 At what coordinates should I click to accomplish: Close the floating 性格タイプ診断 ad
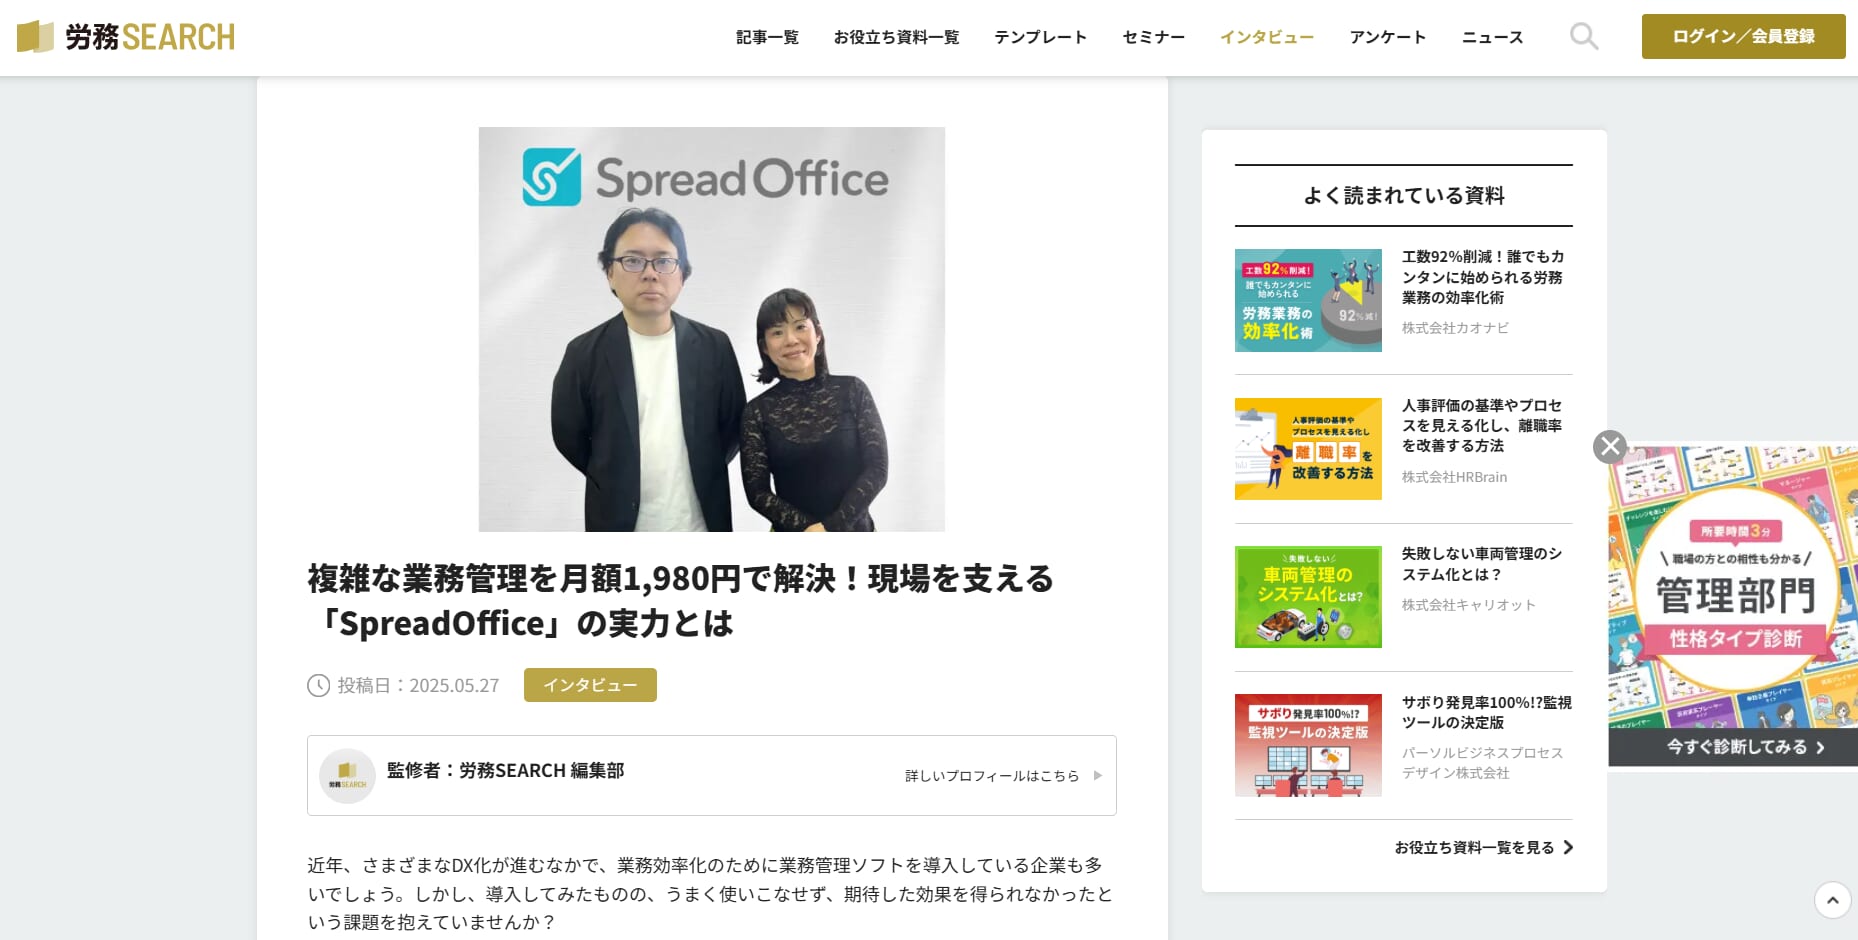pos(1610,446)
